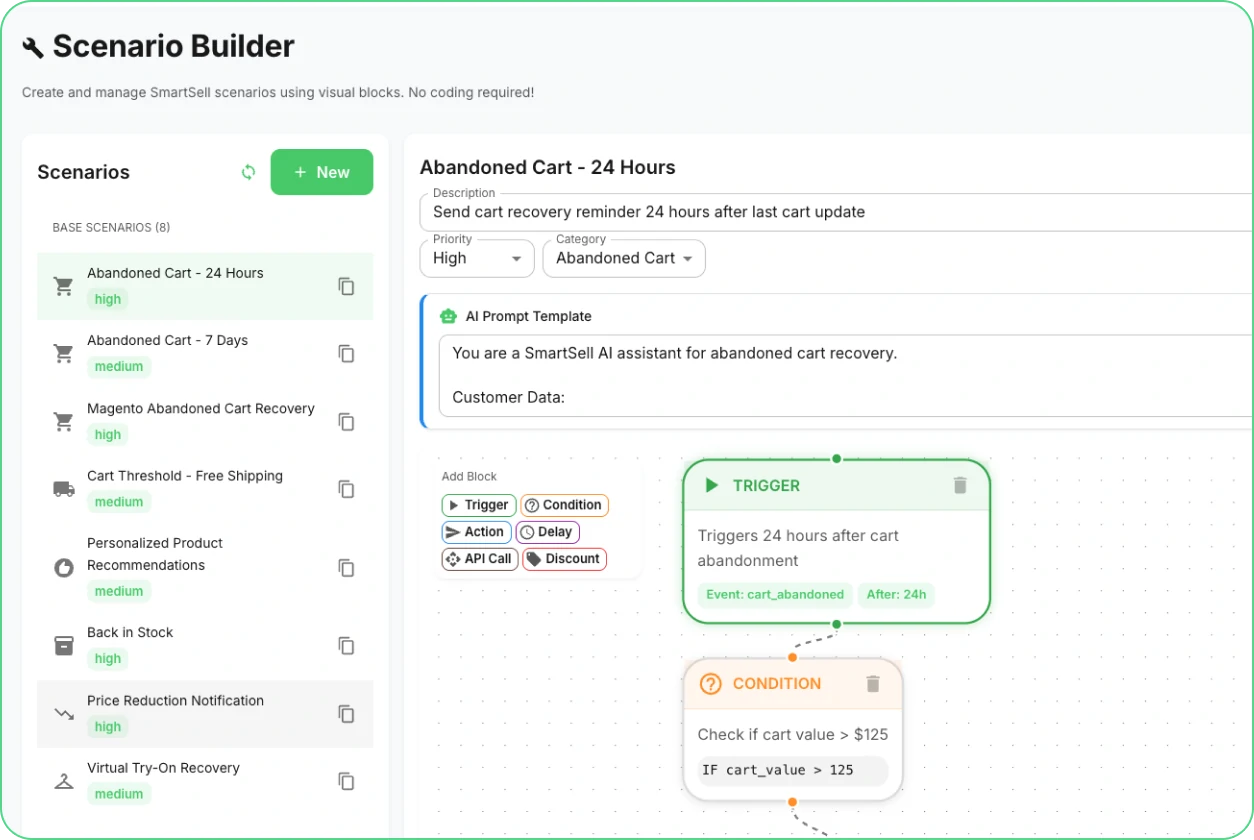Click the question mark icon in CONDITION header
This screenshot has width=1254, height=840.
[711, 684]
